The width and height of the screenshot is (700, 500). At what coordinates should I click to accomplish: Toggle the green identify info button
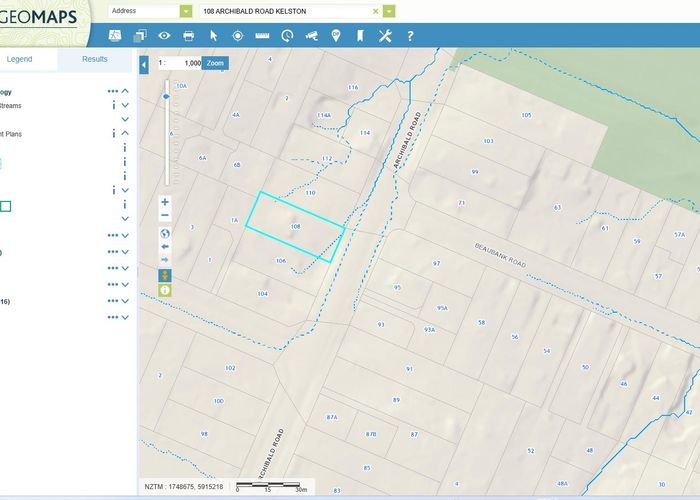point(165,289)
